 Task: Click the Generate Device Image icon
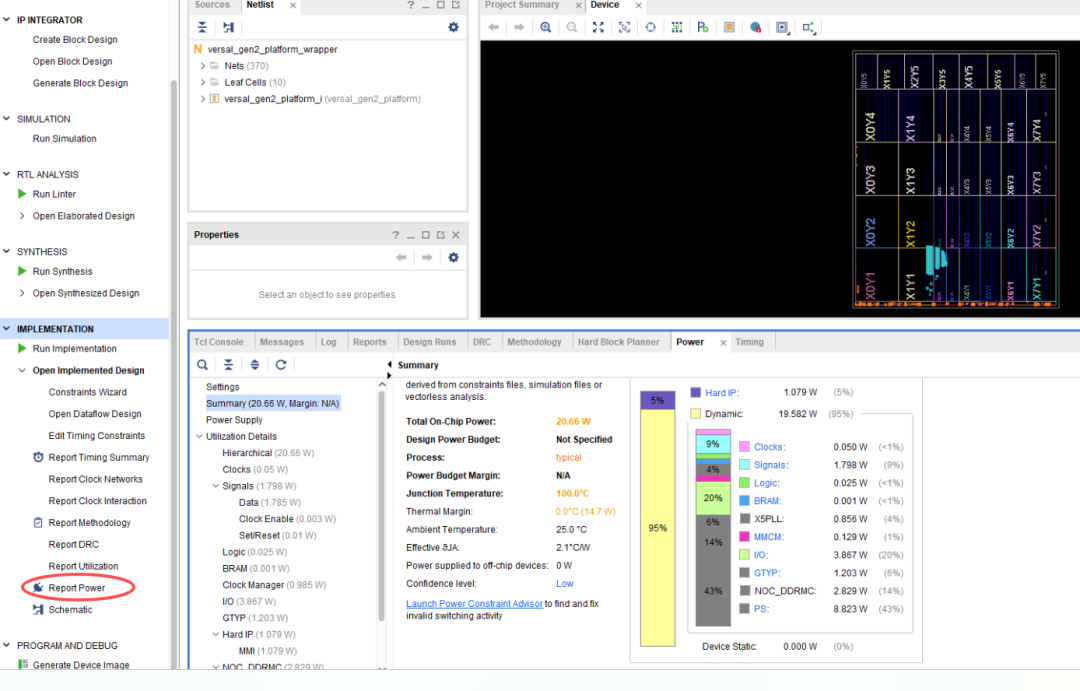pos(23,665)
